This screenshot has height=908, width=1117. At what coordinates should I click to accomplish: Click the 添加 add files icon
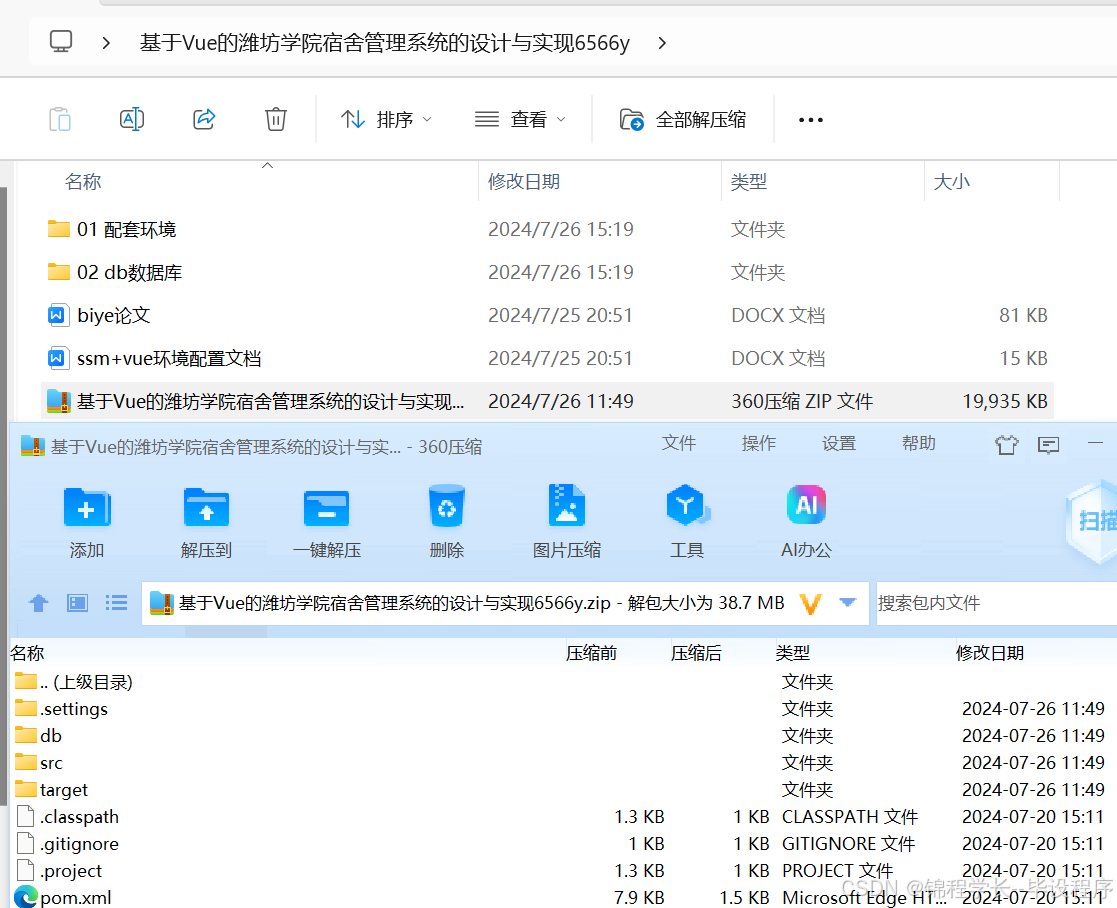tap(87, 507)
